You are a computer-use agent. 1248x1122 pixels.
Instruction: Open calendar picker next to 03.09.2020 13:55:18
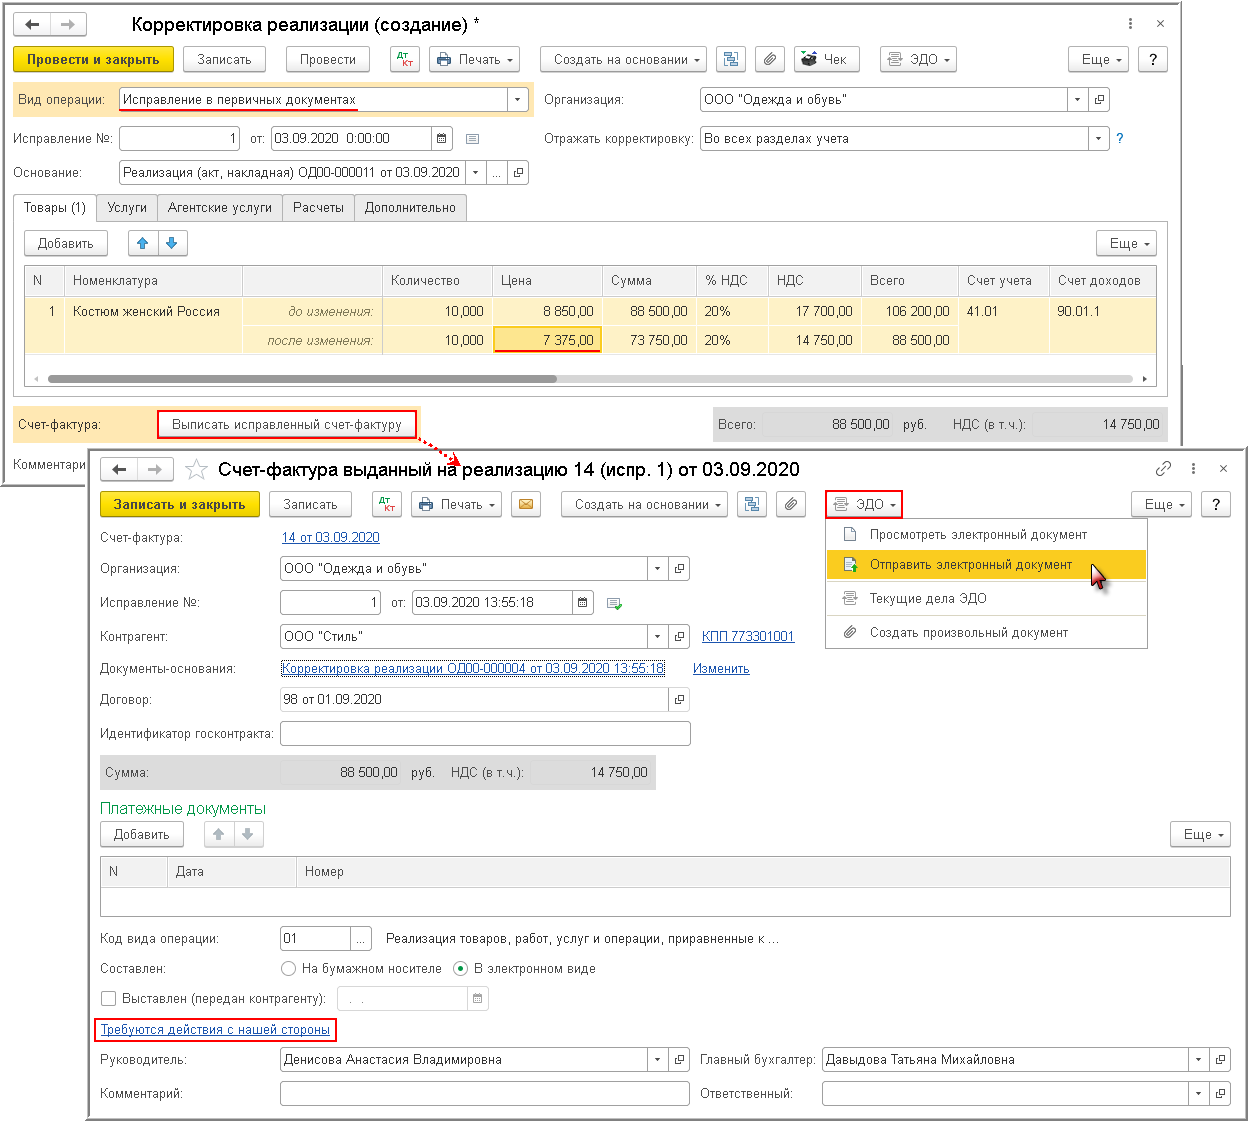click(582, 603)
